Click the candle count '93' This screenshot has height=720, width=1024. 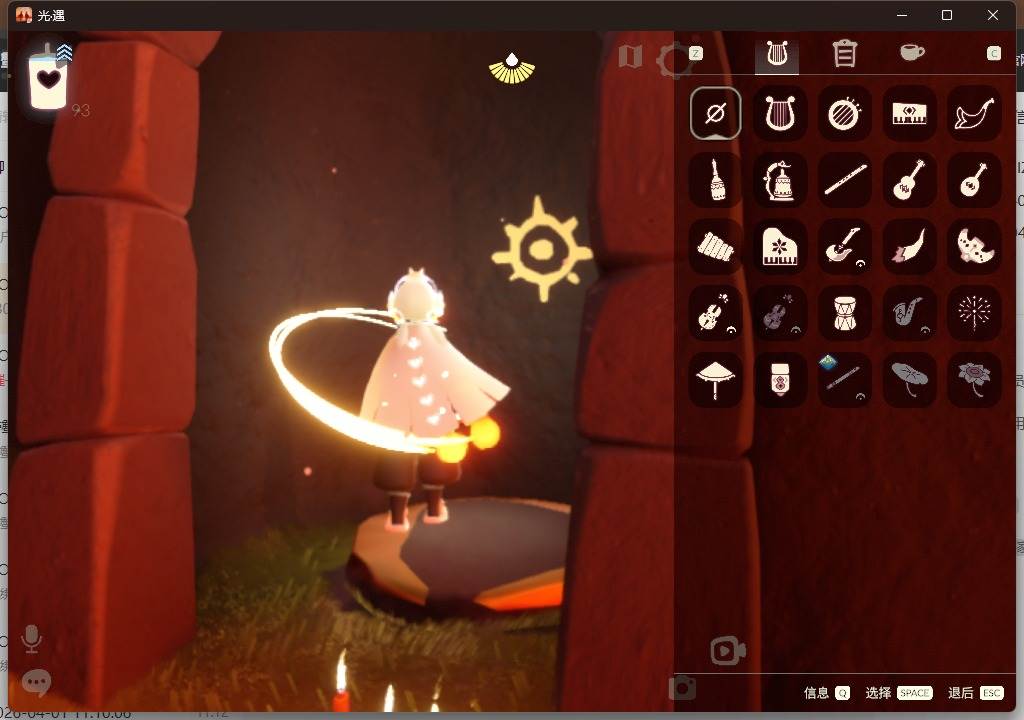(80, 110)
